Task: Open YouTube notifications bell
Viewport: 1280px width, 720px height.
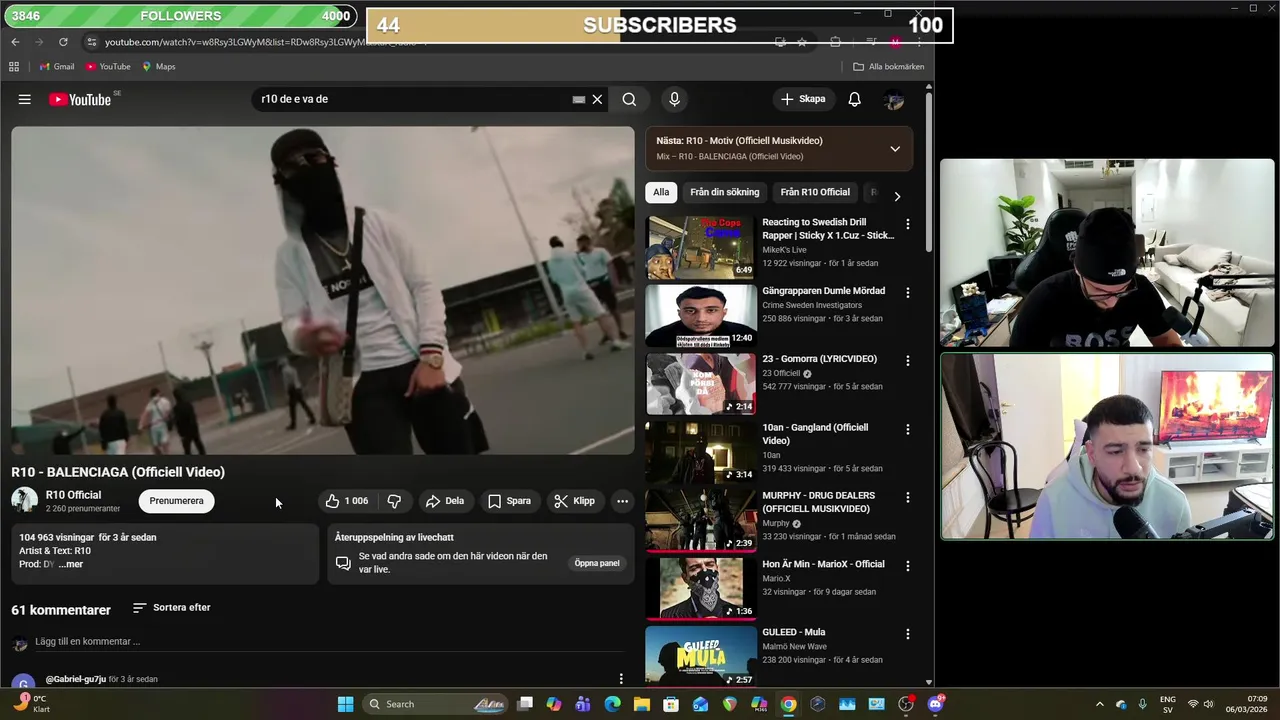Action: 855,99
